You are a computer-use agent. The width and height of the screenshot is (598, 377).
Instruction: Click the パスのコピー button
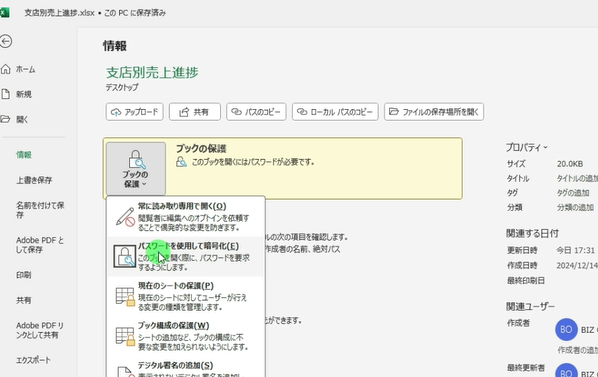coord(256,112)
